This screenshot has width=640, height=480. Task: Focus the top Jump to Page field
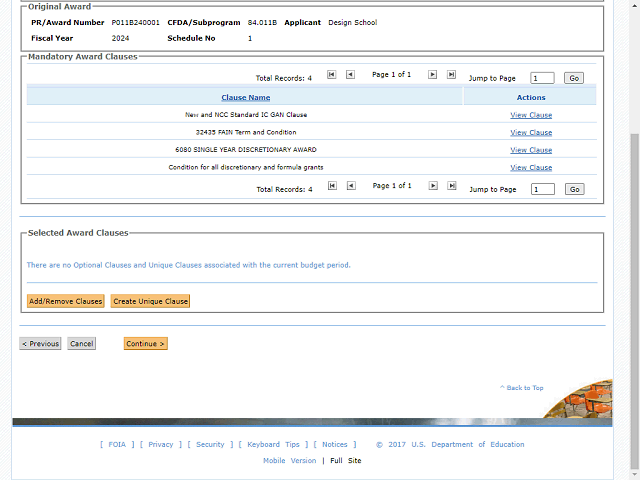(542, 78)
